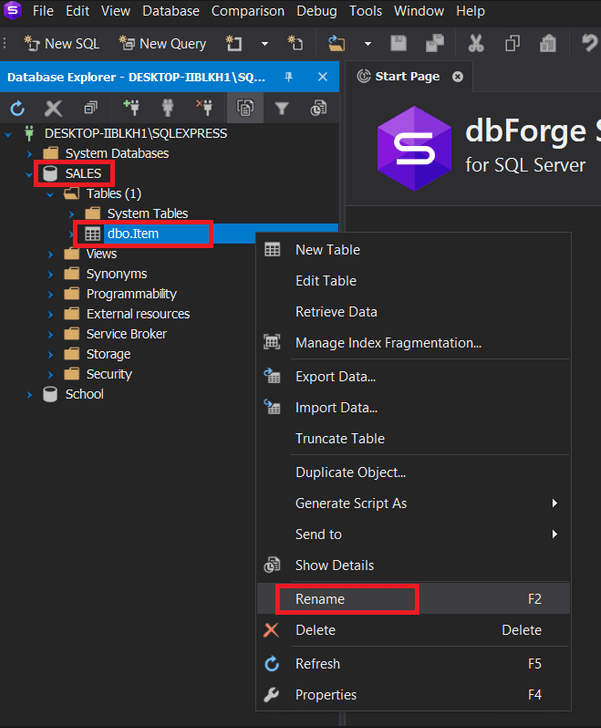This screenshot has height=728, width=601.
Task: Open the Comparison menu
Action: click(x=248, y=11)
